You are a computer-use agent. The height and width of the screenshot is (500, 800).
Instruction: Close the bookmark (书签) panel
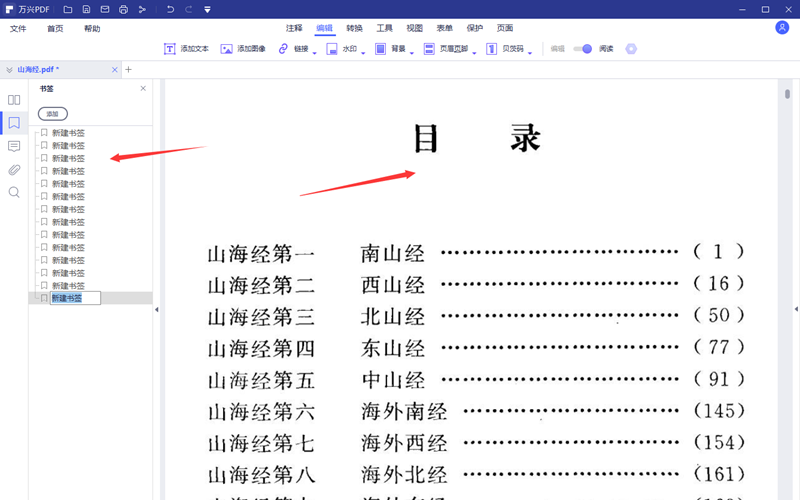point(143,89)
